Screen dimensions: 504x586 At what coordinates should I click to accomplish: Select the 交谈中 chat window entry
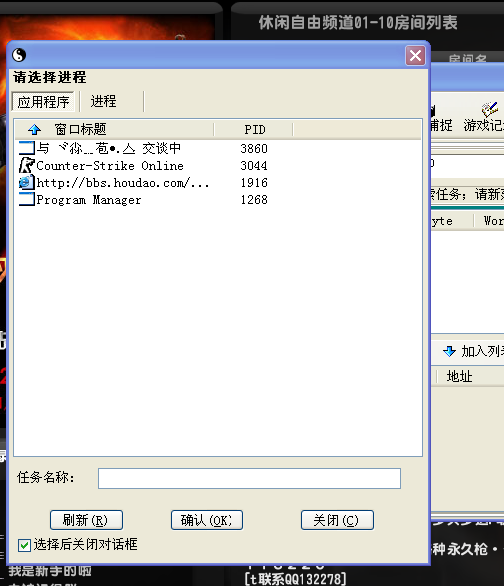pos(109,149)
